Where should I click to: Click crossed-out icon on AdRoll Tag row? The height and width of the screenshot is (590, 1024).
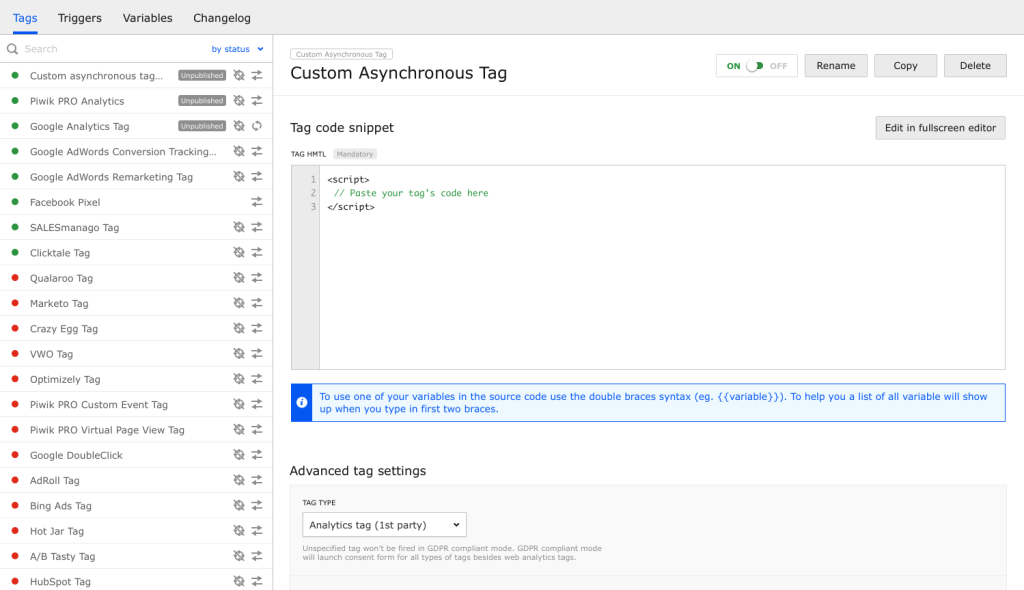(x=239, y=480)
